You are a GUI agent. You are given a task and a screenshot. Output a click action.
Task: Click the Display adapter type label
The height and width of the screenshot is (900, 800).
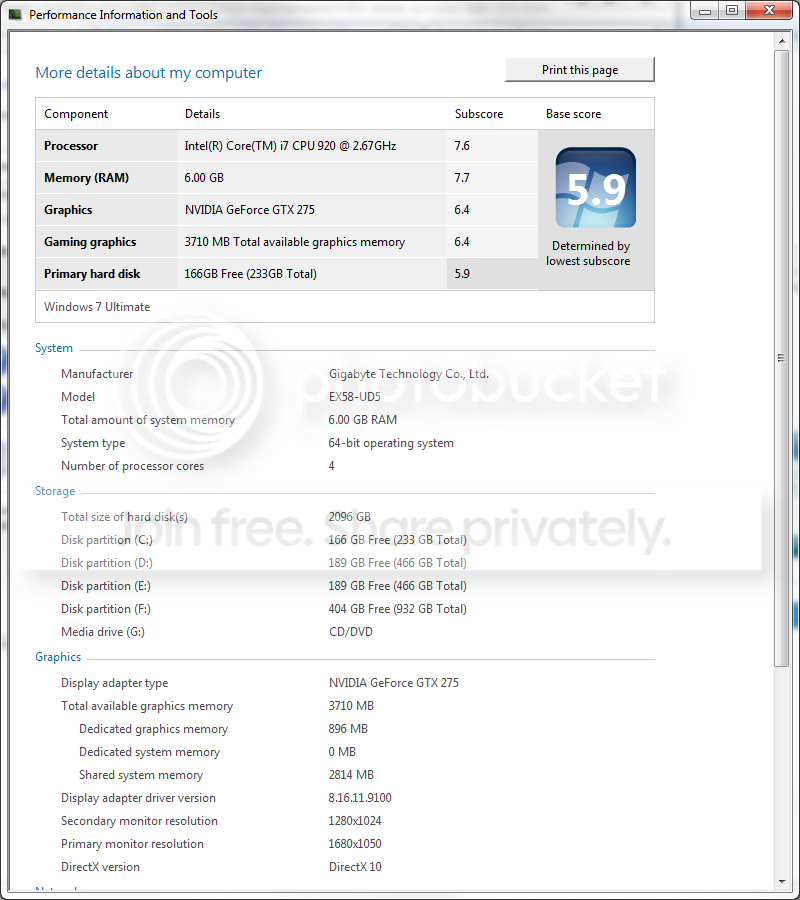coord(115,683)
